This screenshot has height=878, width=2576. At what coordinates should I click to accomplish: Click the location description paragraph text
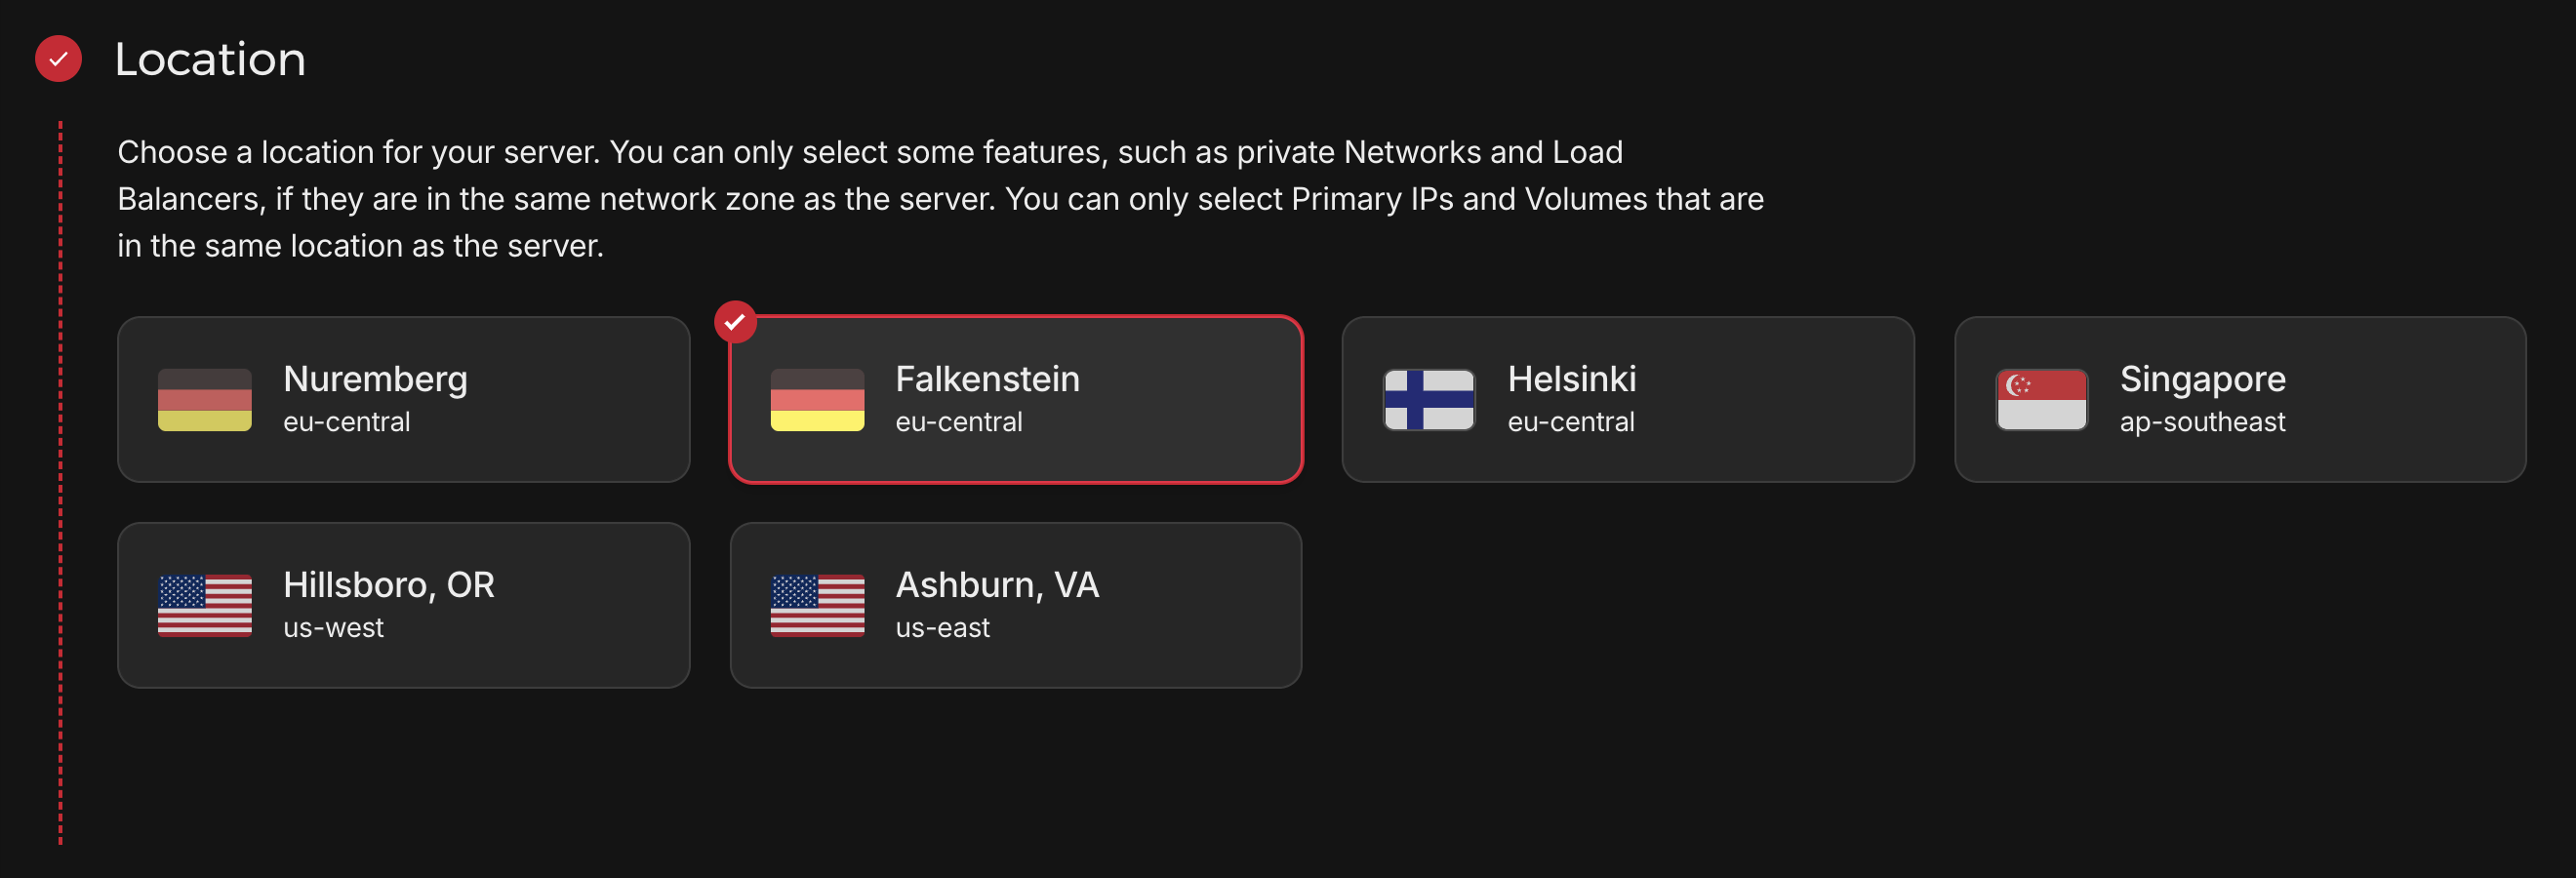point(940,199)
